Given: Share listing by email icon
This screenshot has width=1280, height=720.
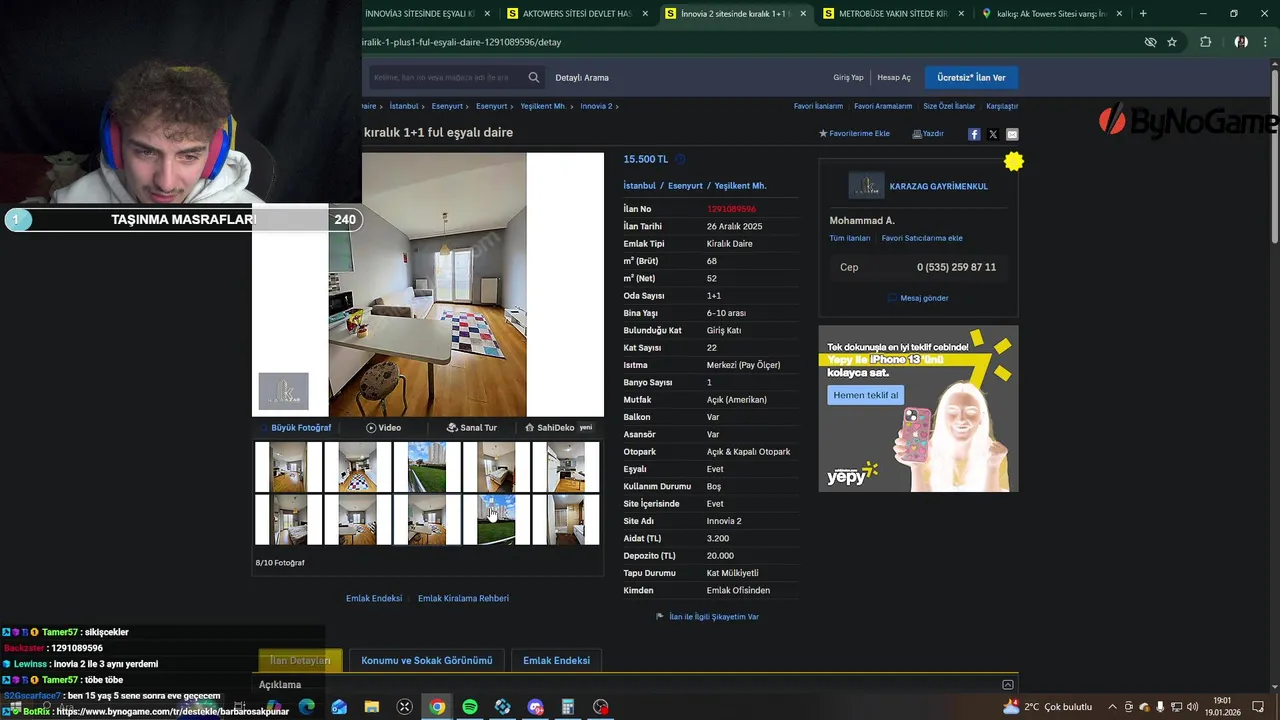Looking at the screenshot, I should click(x=1012, y=134).
